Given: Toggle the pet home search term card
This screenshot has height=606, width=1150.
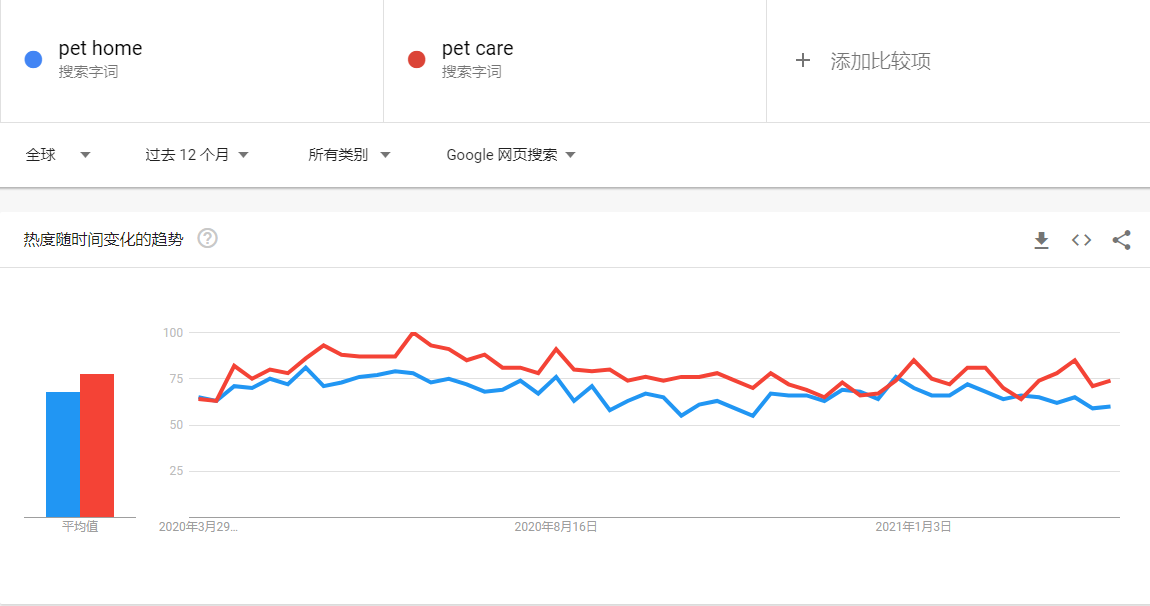Looking at the screenshot, I should (x=190, y=60).
